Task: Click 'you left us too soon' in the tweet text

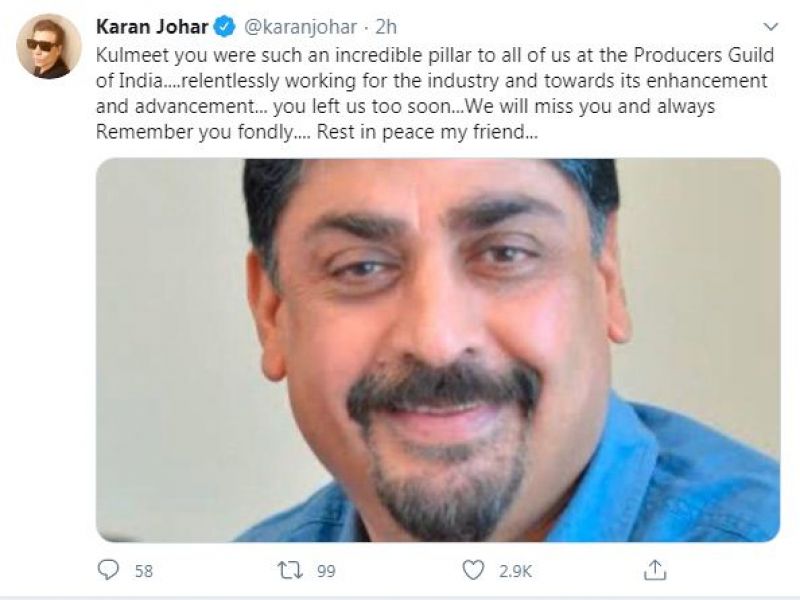Action: click(362, 106)
